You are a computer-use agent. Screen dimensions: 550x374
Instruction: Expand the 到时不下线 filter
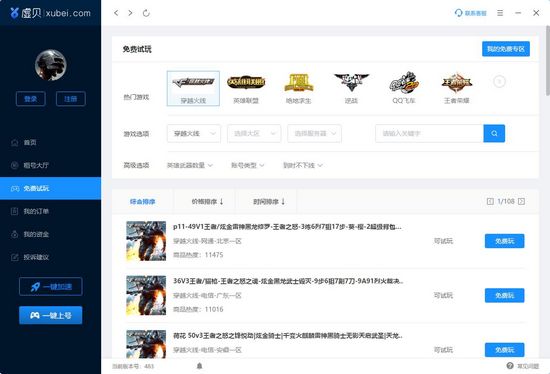[x=303, y=165]
